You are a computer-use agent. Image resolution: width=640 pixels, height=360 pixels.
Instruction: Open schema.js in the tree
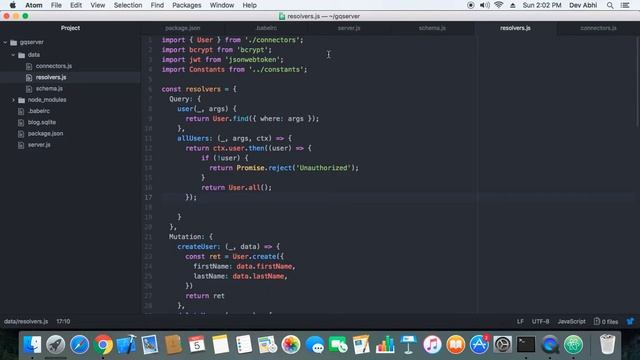49,89
